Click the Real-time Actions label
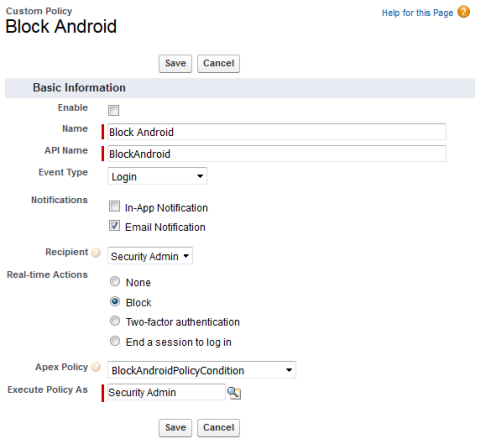Screen dimensions: 480x442 click(x=47, y=275)
